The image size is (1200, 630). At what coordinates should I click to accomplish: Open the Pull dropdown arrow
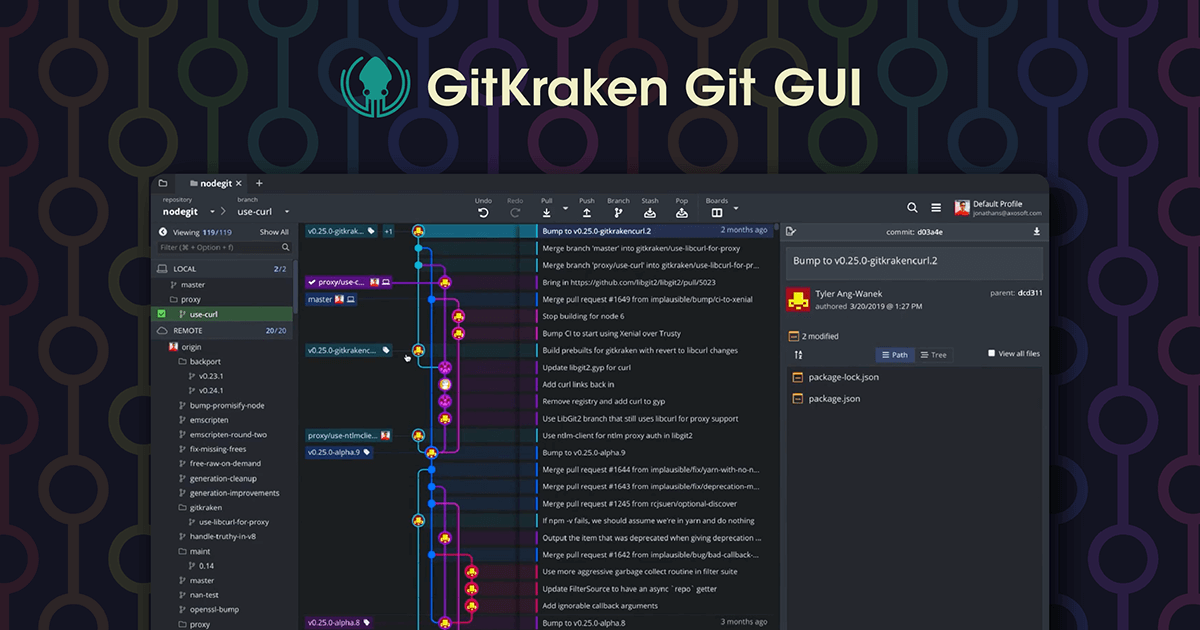pyautogui.click(x=565, y=209)
